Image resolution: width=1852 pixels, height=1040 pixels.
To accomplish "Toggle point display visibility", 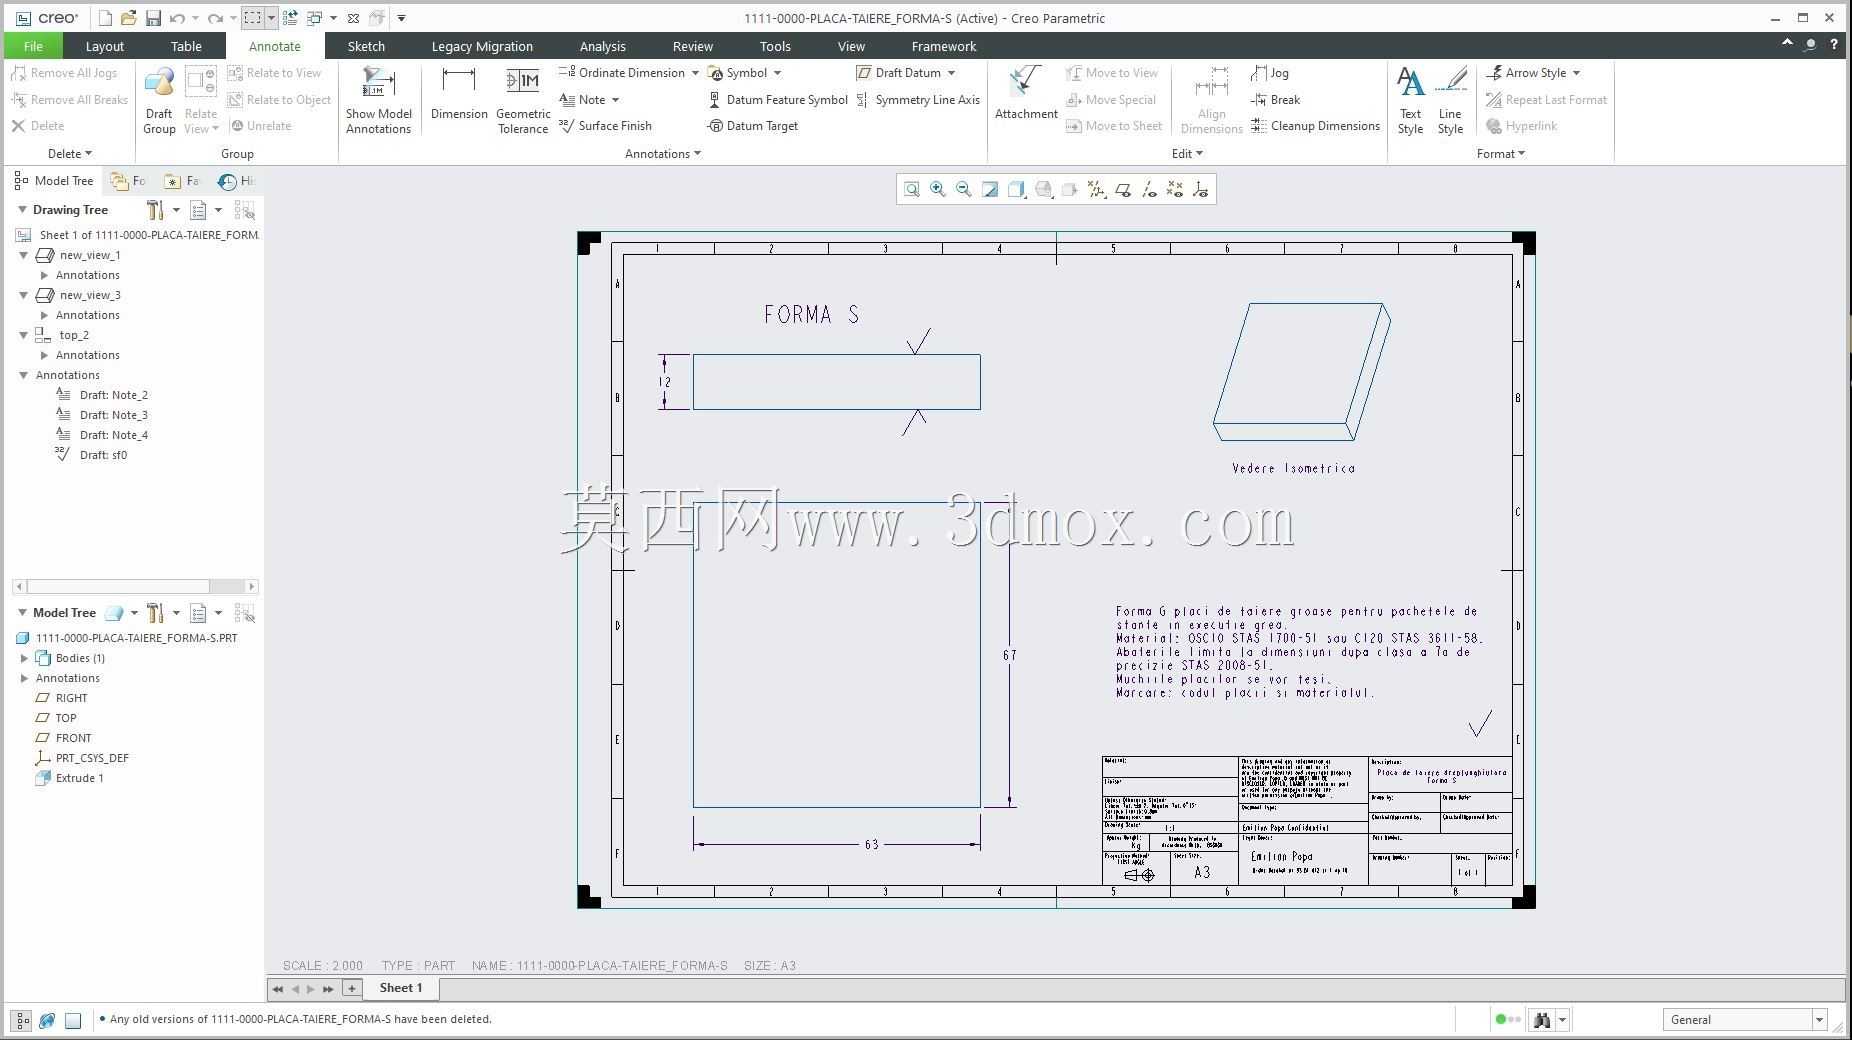I will pyautogui.click(x=1175, y=189).
